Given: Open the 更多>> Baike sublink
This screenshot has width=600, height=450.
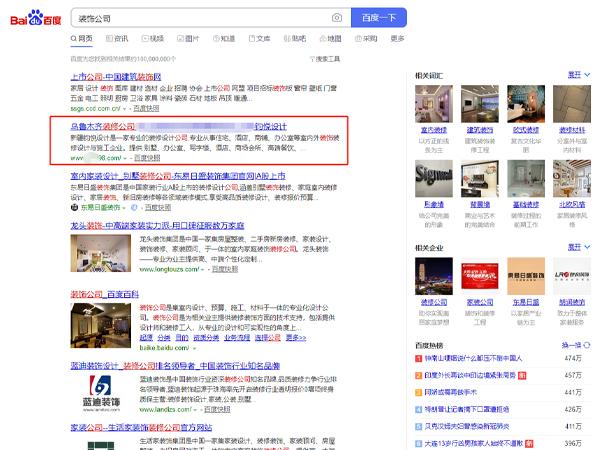Looking at the screenshot, I should 296,338.
